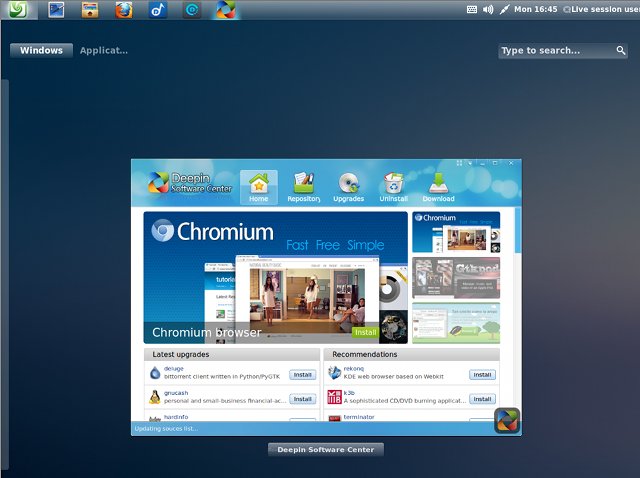
Task: Click the green Deepin launcher icon in top panel
Action: click(18, 9)
